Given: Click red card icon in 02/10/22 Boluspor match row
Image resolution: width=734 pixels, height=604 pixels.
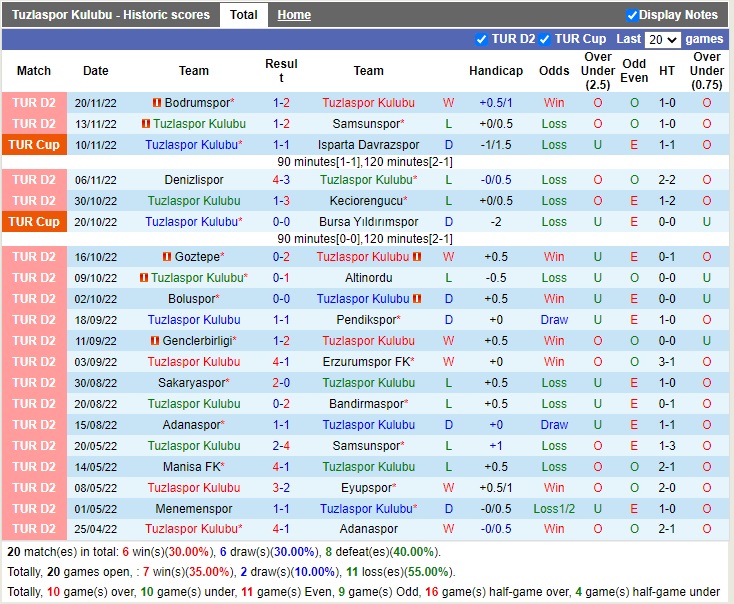Looking at the screenshot, I should [417, 299].
